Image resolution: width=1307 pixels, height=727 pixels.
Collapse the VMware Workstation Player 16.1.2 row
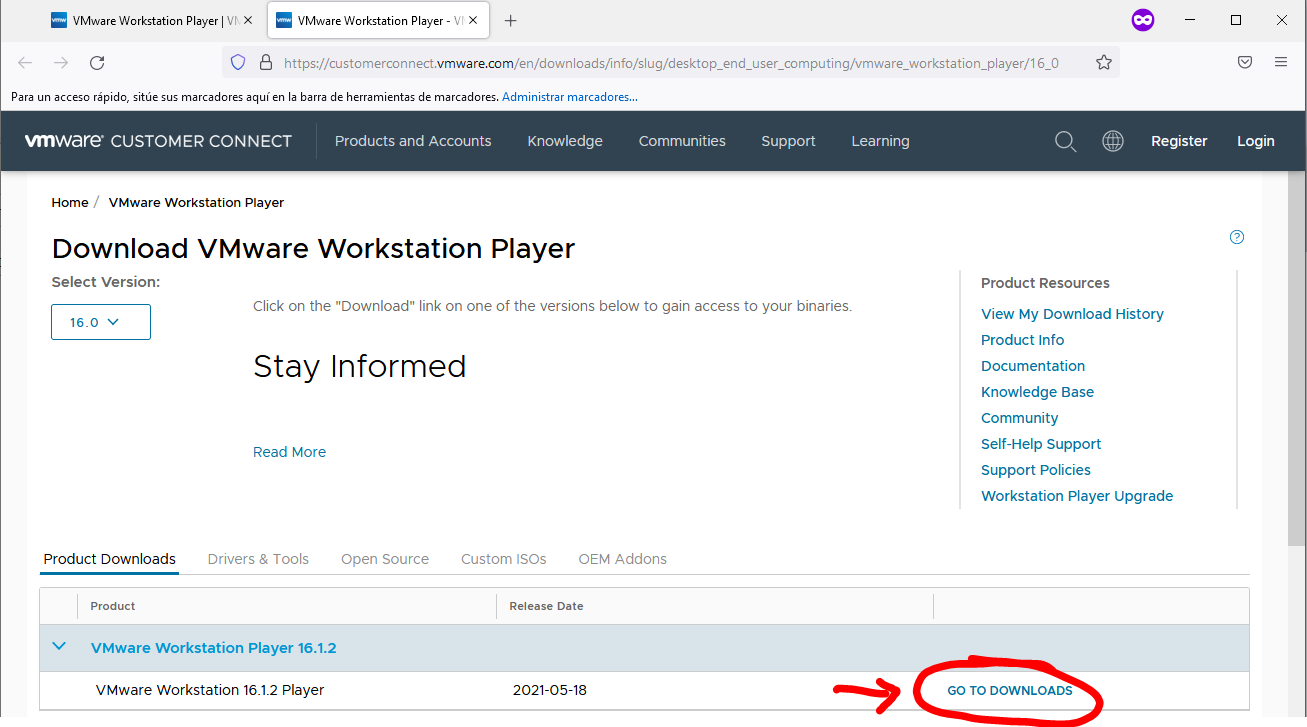[59, 646]
